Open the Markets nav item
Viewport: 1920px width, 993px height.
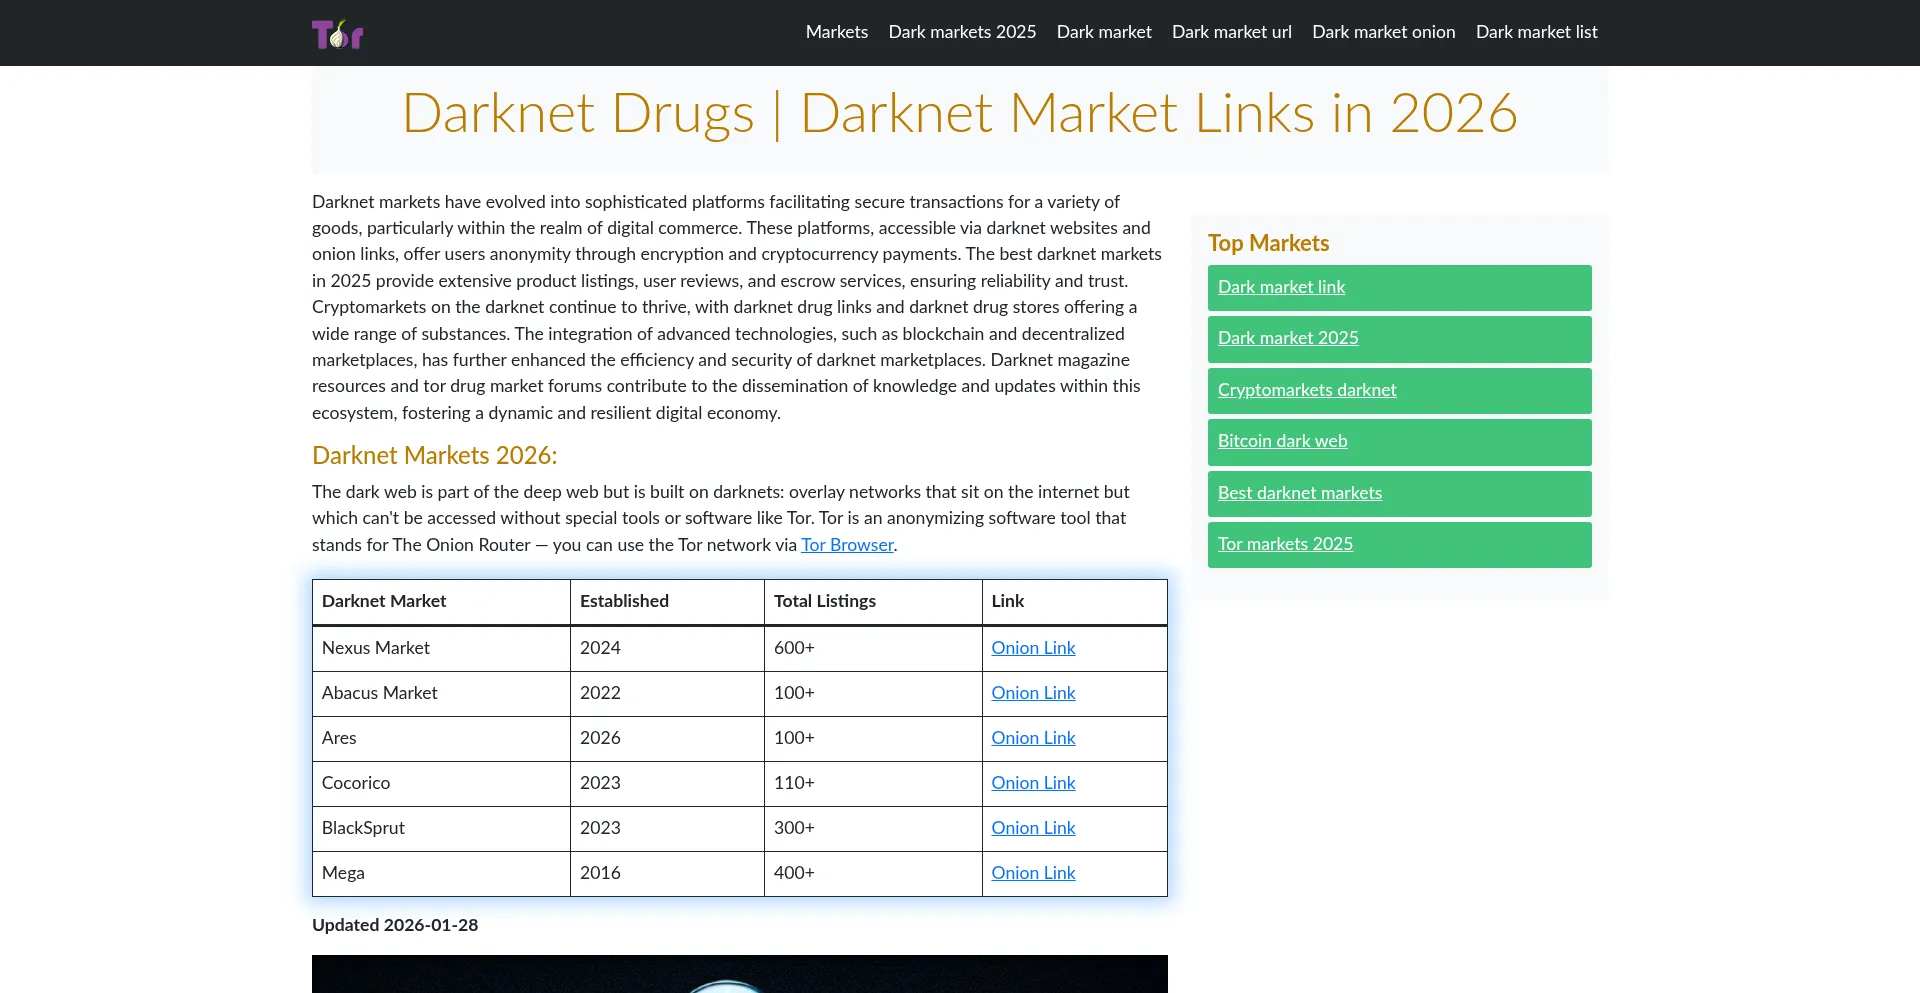[x=837, y=32]
